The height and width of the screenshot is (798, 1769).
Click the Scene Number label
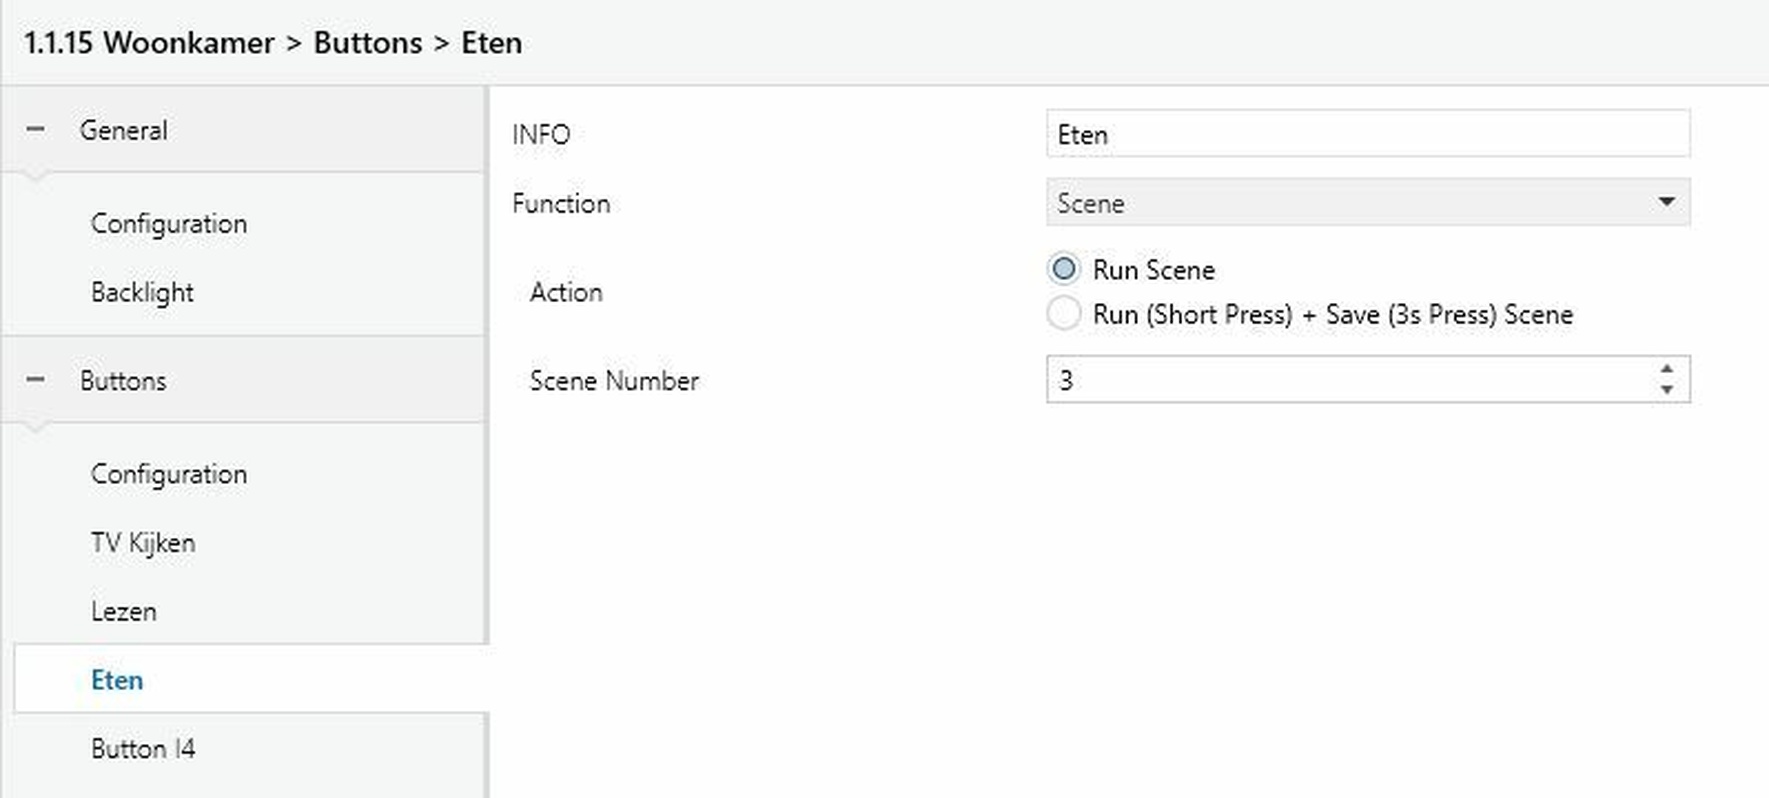(614, 381)
